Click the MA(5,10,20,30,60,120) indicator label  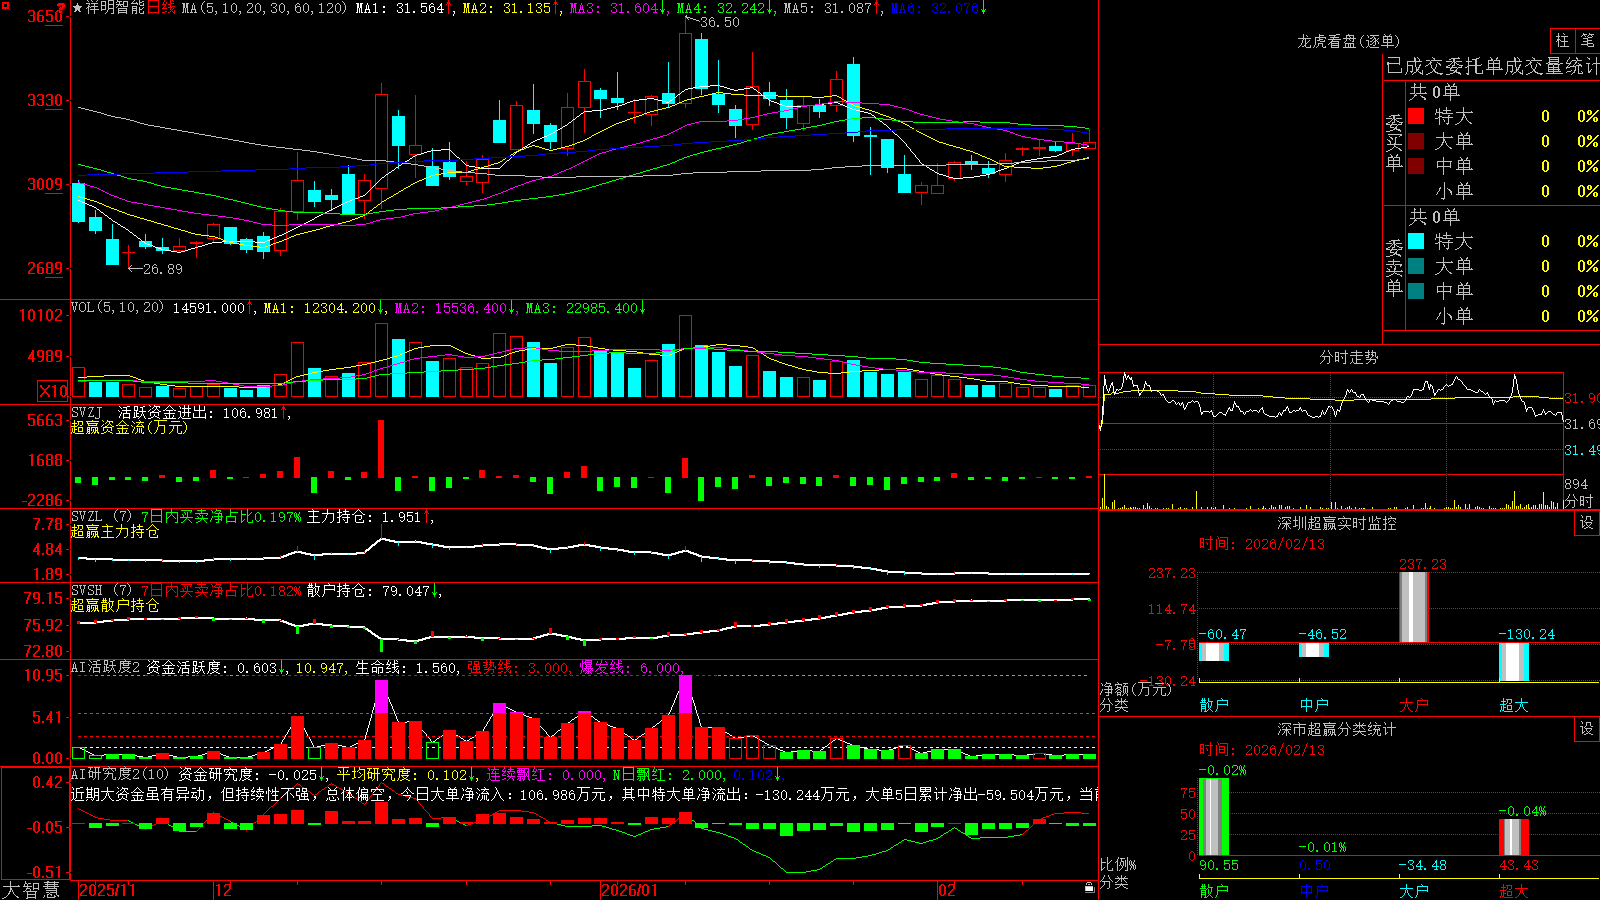[265, 8]
